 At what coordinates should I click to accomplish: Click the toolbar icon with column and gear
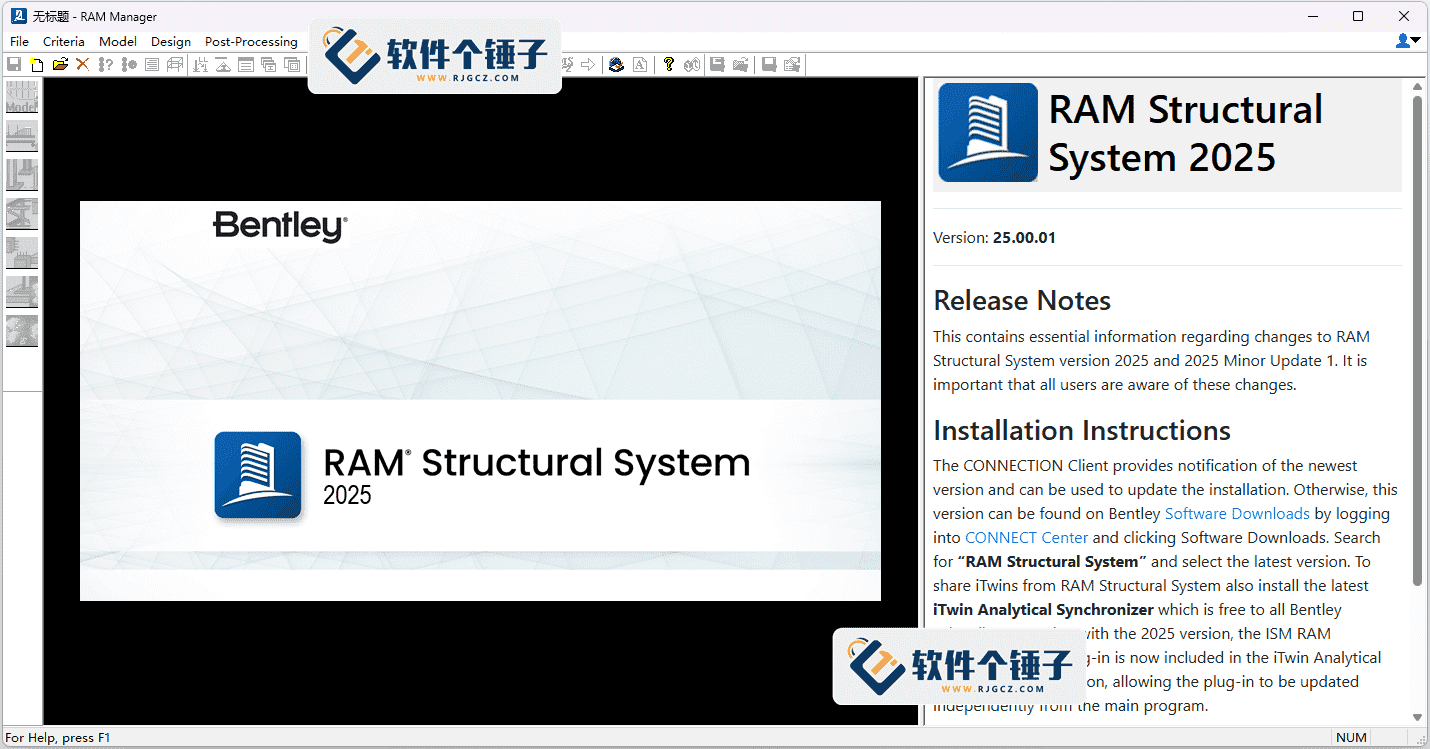[x=129, y=64]
